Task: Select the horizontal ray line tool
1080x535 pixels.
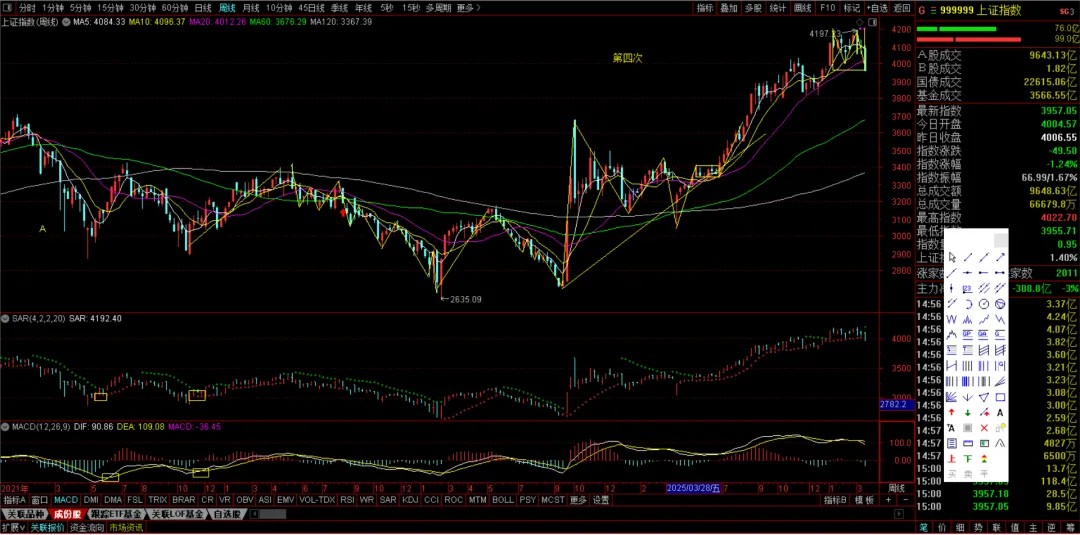Action: coord(984,271)
